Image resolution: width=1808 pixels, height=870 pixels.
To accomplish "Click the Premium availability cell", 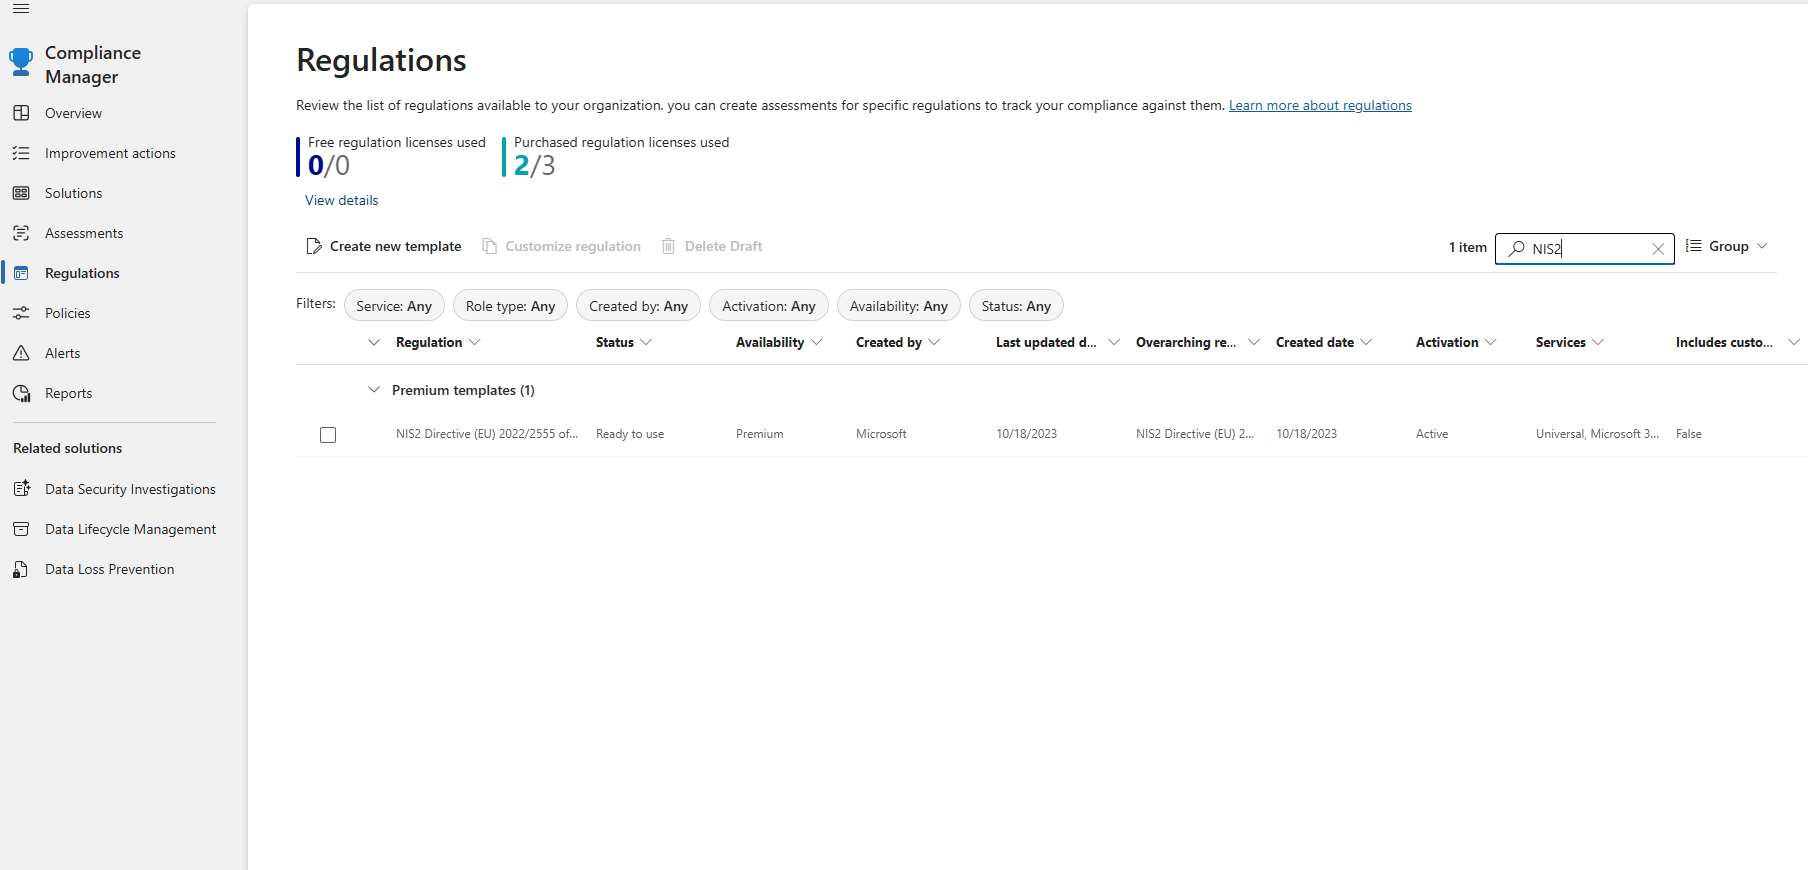I will click(x=760, y=434).
